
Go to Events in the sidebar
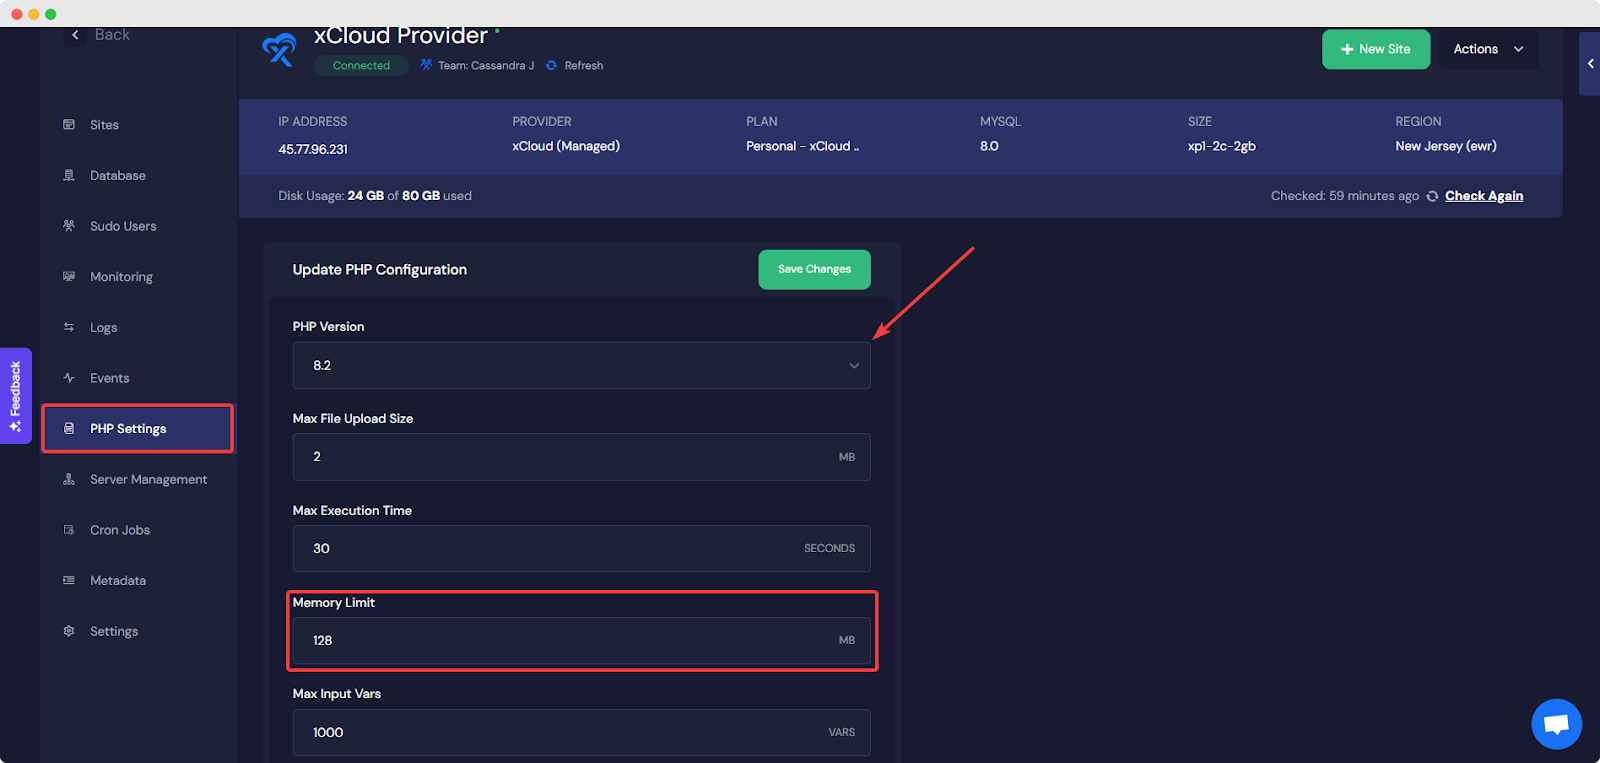[x=109, y=378]
